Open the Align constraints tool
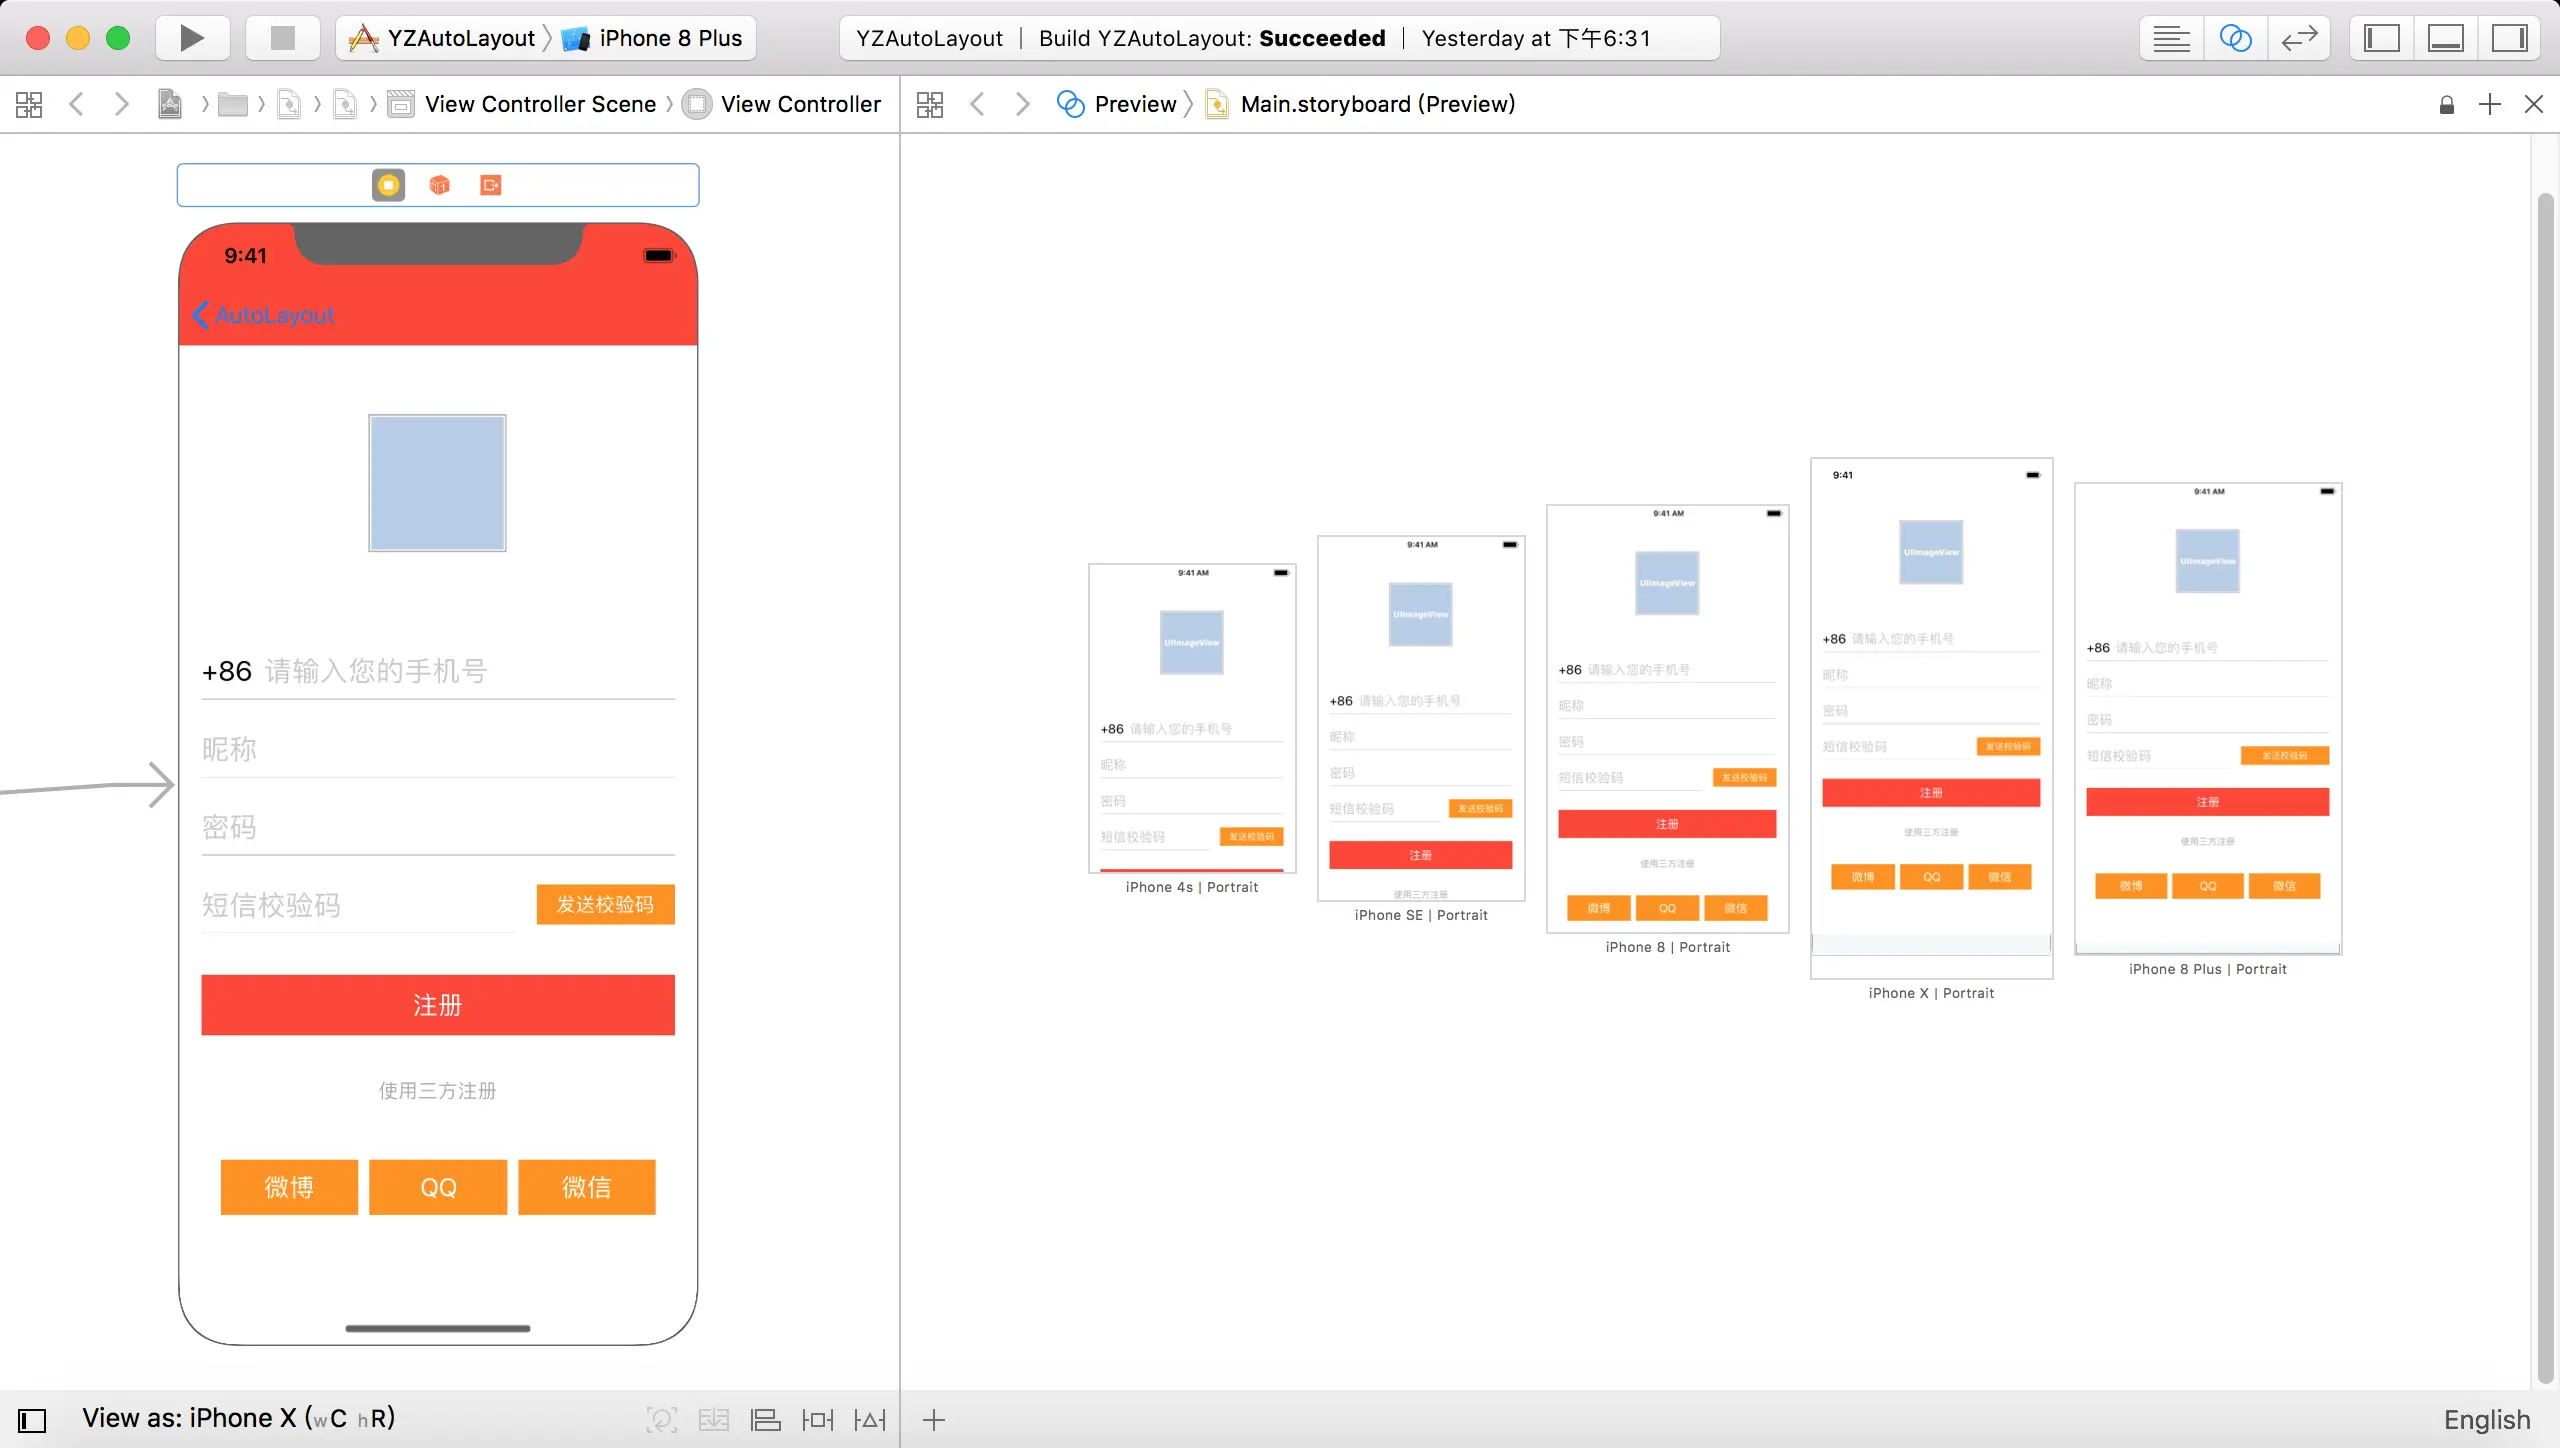Screen dimensions: 2560x1448 pyautogui.click(x=765, y=1420)
